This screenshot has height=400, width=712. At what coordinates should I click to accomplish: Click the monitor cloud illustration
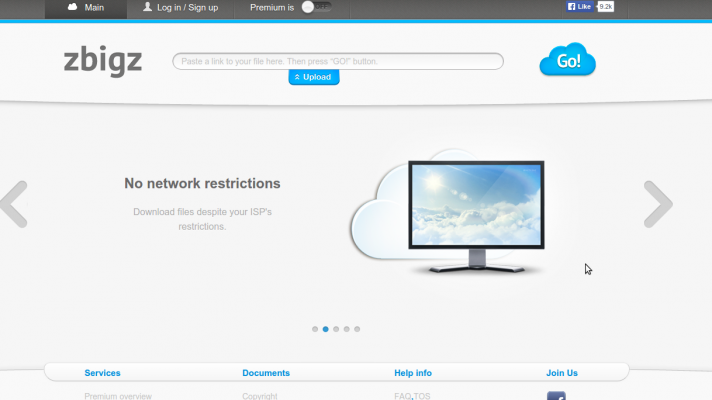tap(448, 212)
